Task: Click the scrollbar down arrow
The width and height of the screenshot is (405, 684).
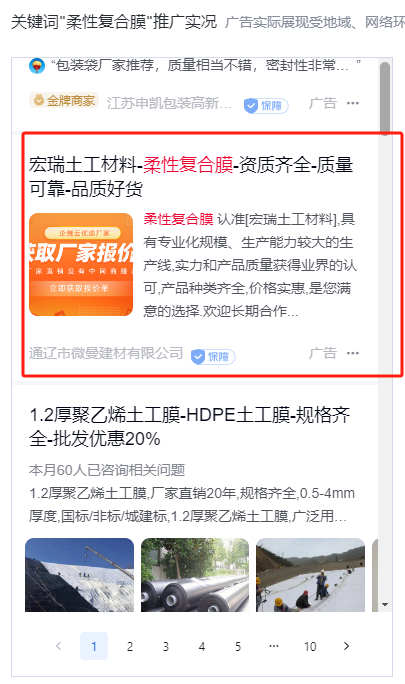Action: pyautogui.click(x=385, y=605)
